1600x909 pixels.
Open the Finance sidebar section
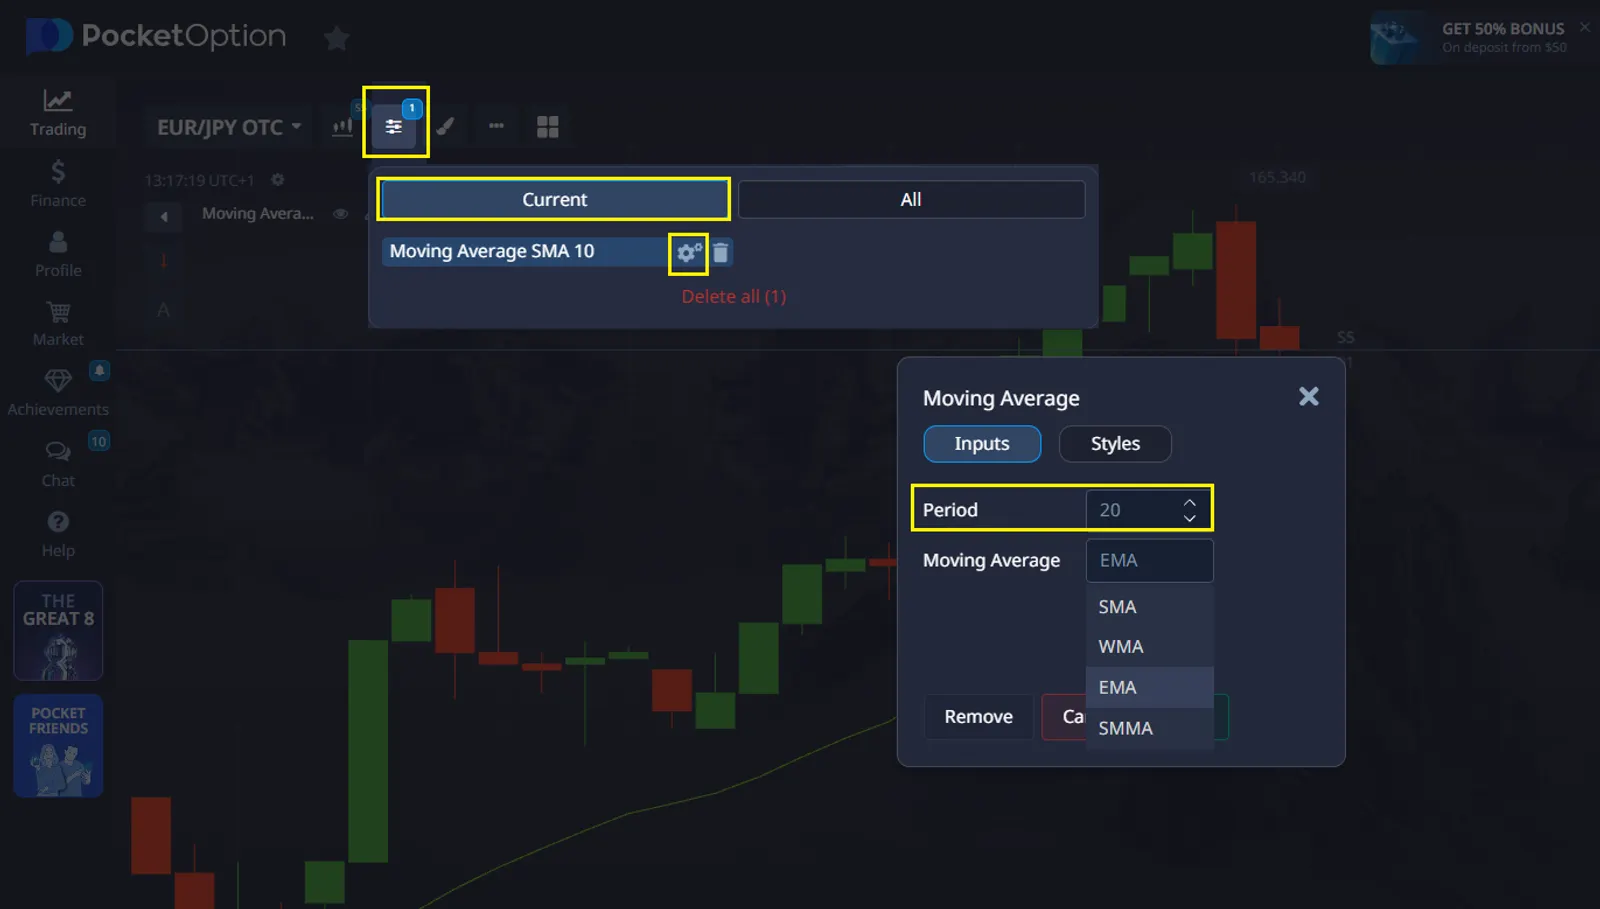58,184
